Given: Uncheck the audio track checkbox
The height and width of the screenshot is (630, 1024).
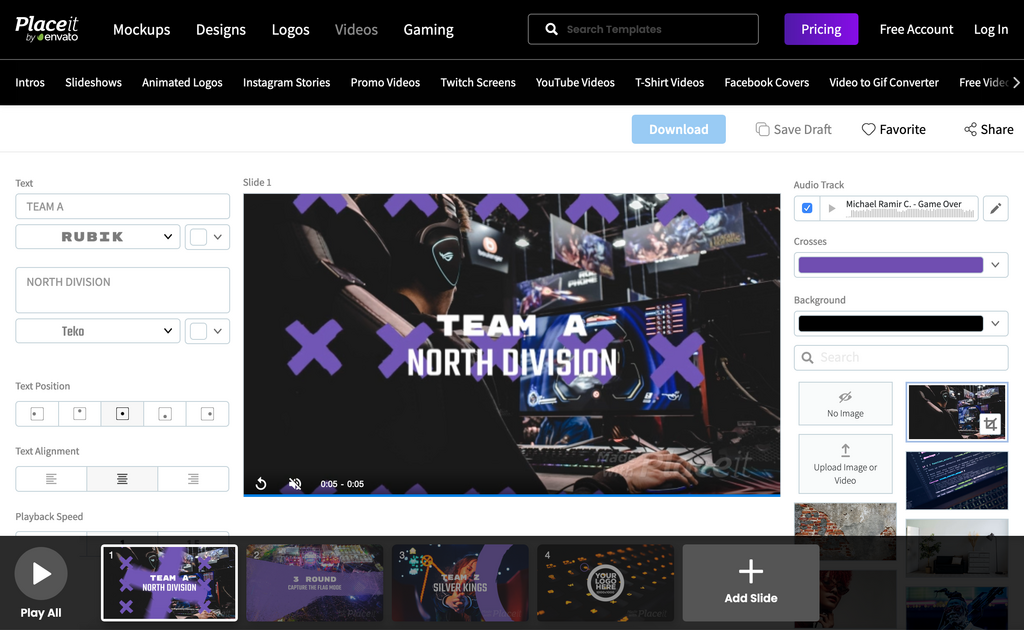Looking at the screenshot, I should pyautogui.click(x=807, y=208).
